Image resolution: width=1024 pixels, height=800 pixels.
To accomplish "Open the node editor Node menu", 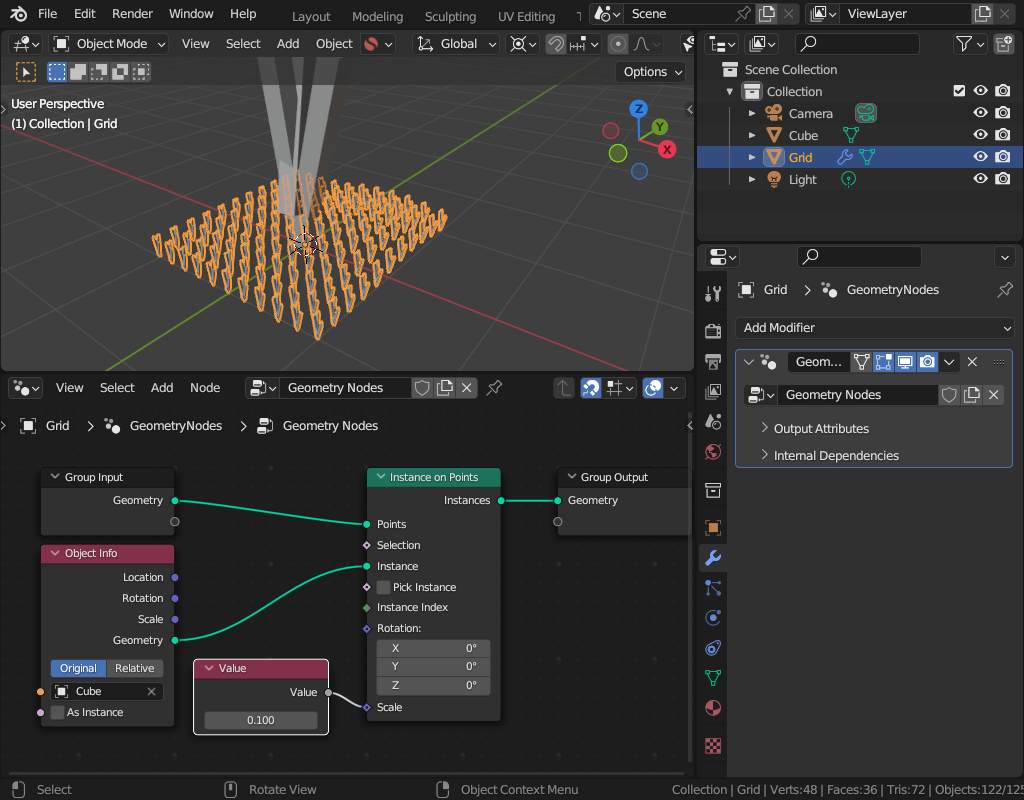I will pos(204,388).
